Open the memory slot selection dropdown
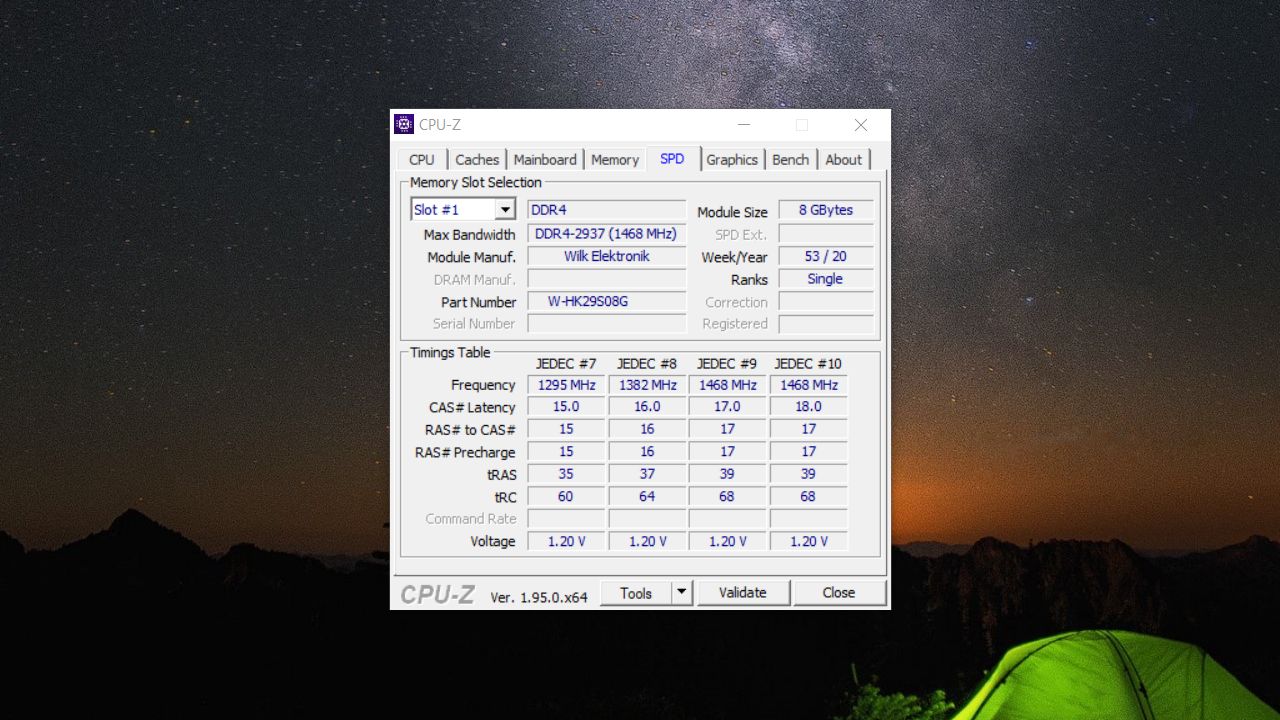 tap(506, 209)
